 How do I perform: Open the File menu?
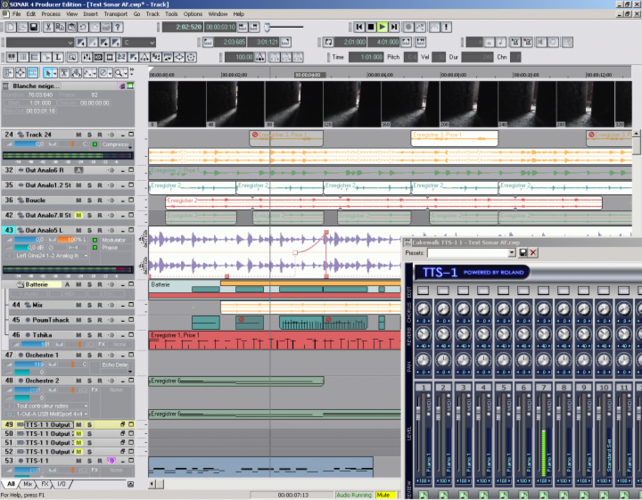[16, 14]
